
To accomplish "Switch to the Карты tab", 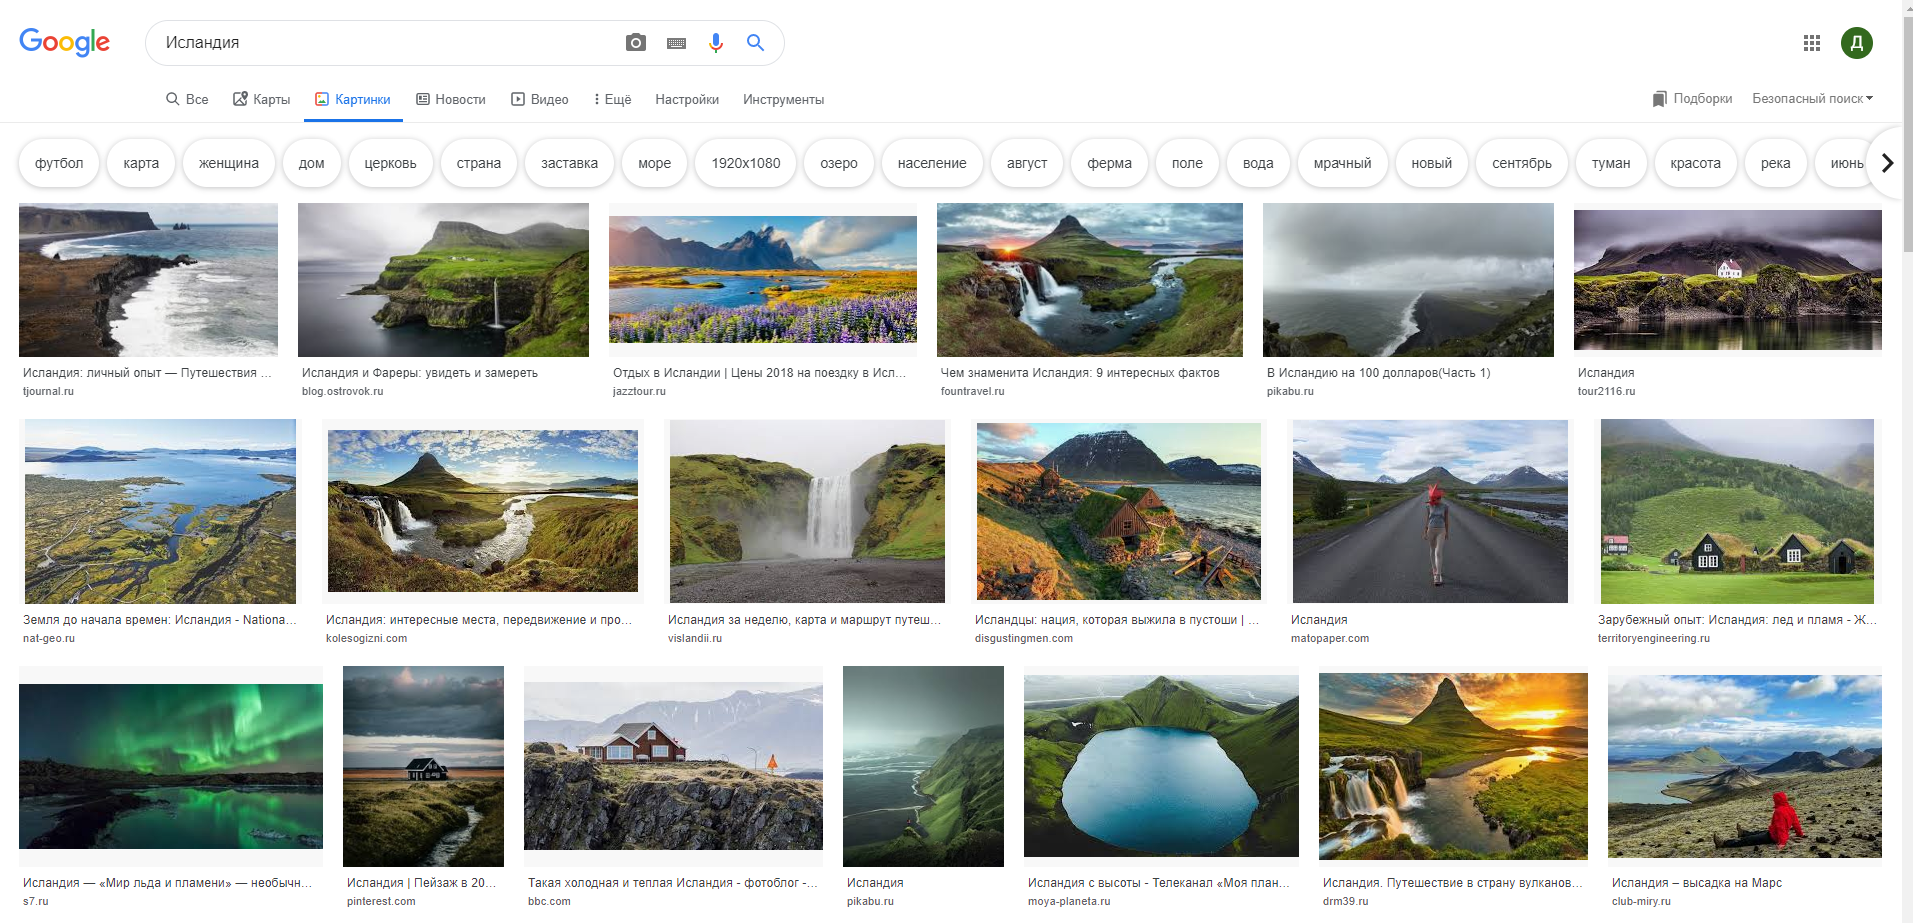I will pyautogui.click(x=262, y=99).
